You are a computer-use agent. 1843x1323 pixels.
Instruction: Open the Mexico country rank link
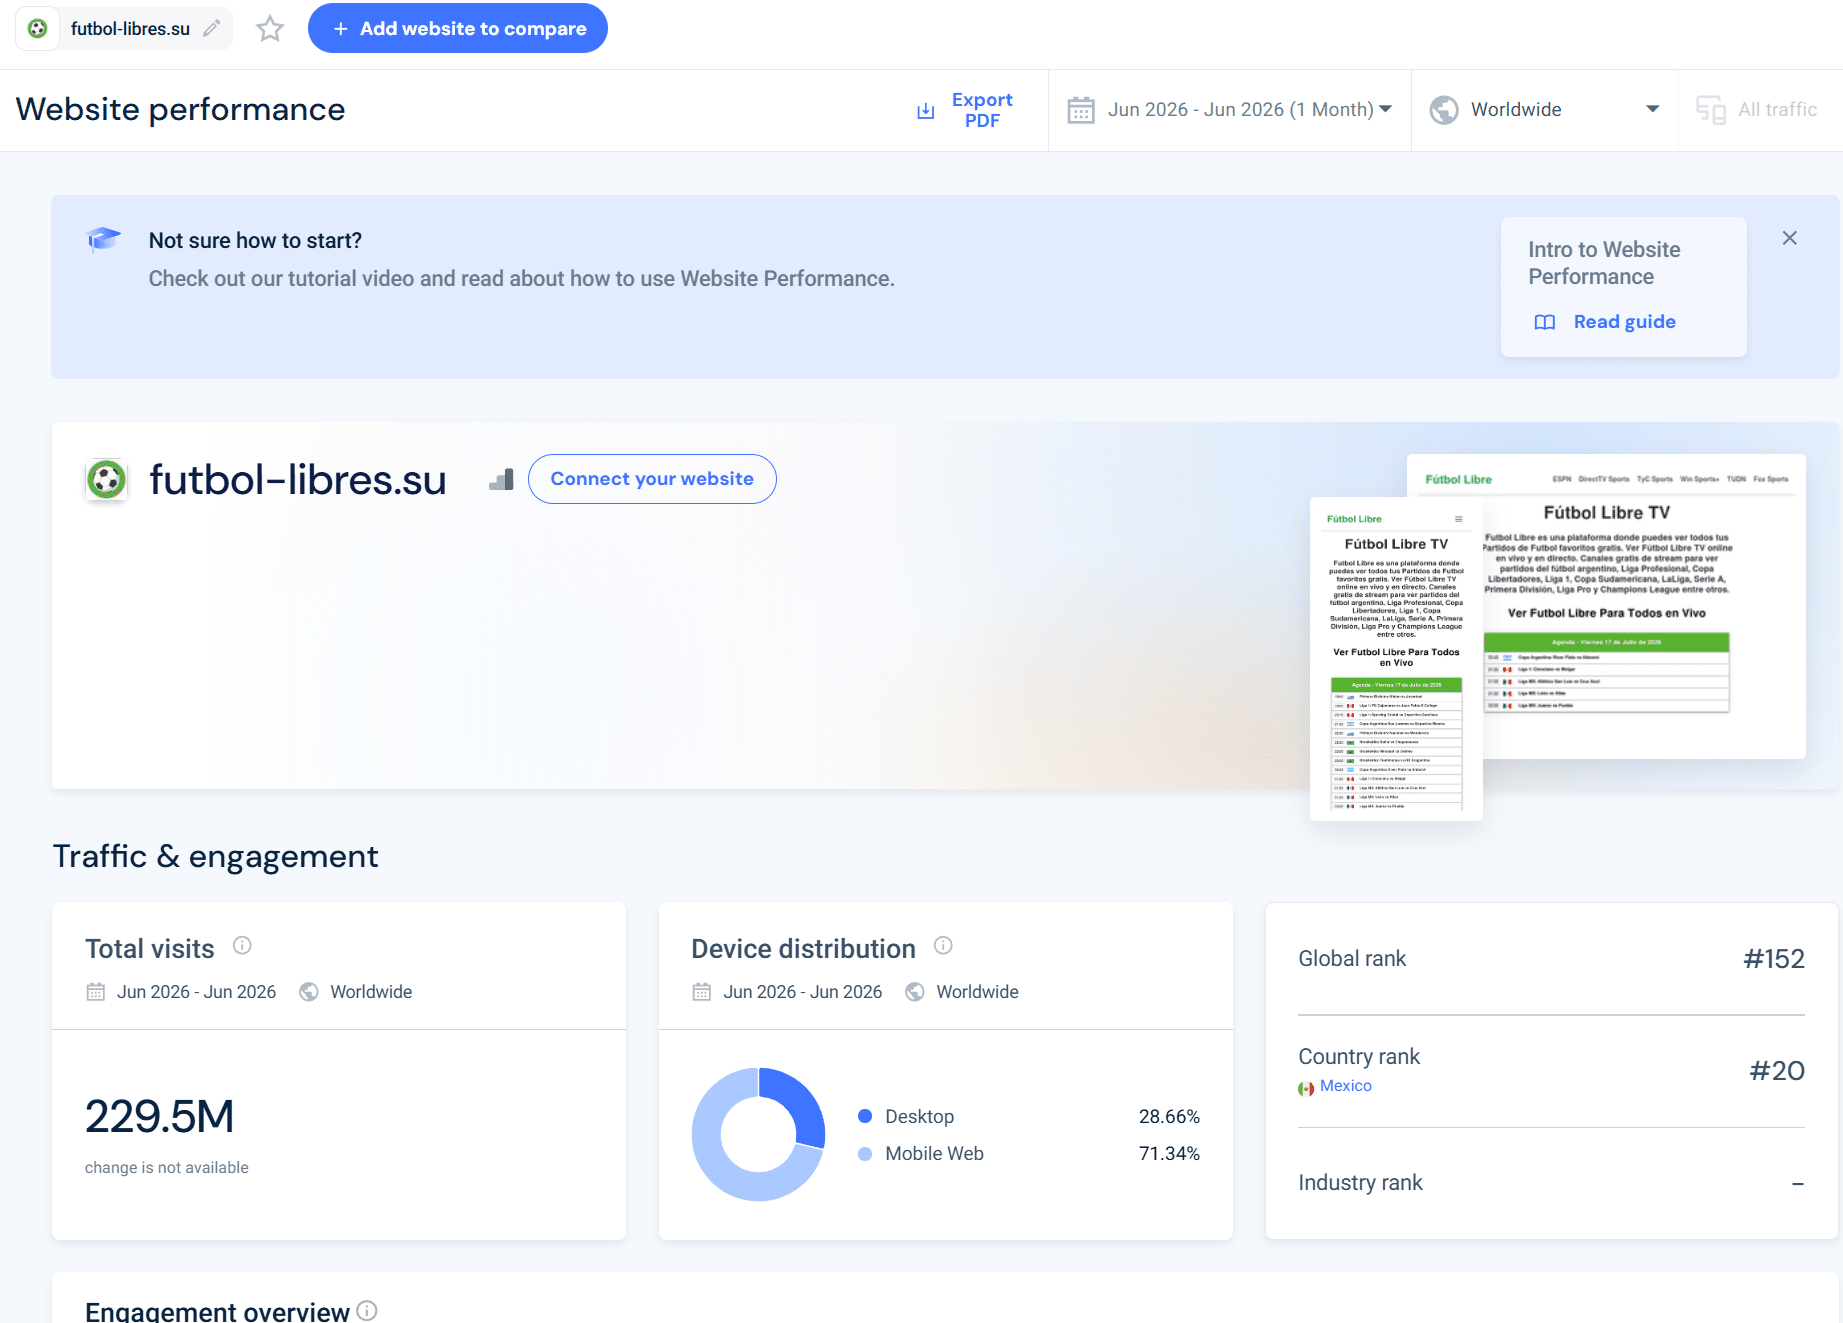[1346, 1086]
